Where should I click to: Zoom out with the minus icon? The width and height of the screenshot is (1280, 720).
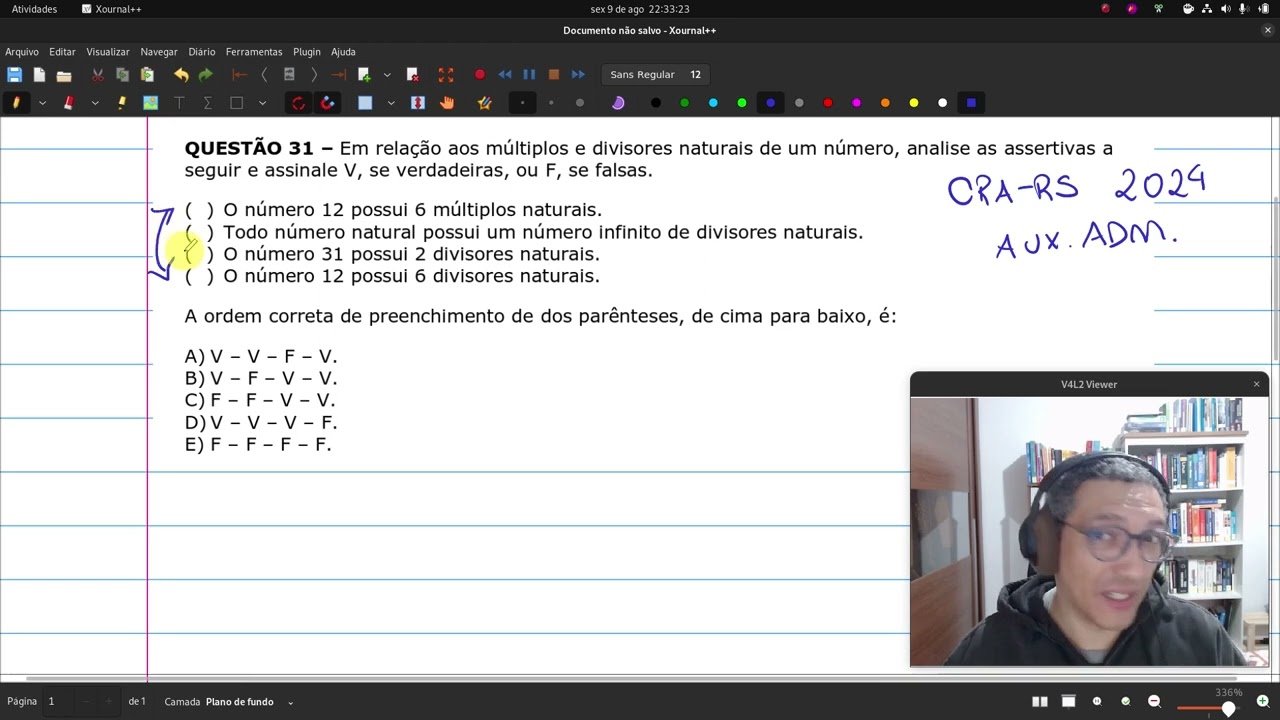coord(1154,702)
